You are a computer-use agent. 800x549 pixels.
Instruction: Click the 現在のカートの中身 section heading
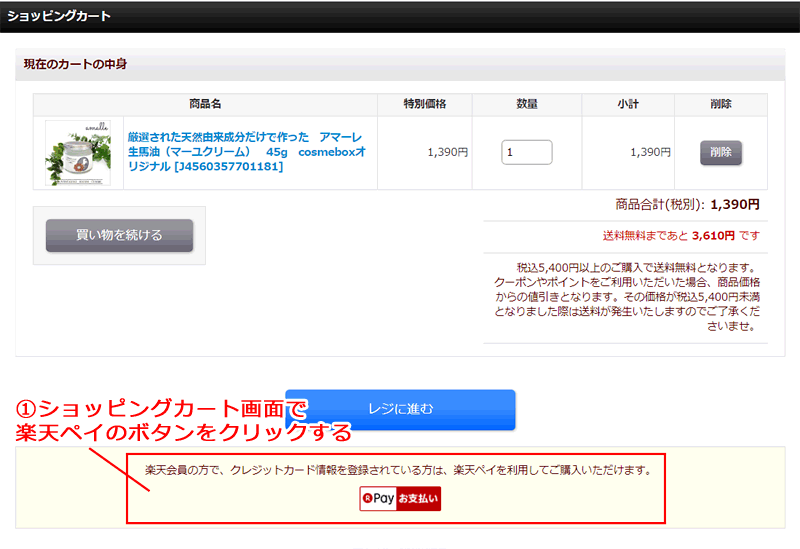(x=76, y=65)
